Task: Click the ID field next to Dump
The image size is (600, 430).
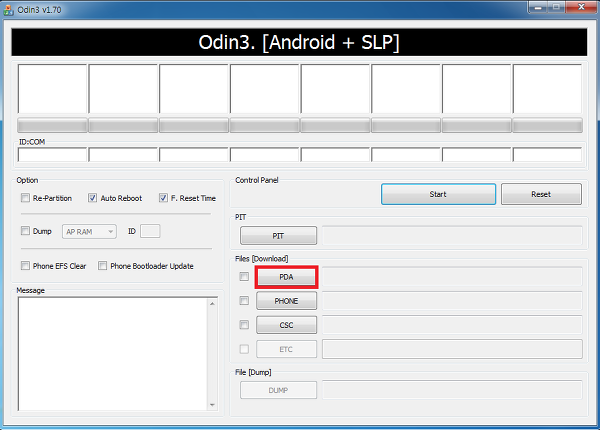Action: (x=150, y=231)
